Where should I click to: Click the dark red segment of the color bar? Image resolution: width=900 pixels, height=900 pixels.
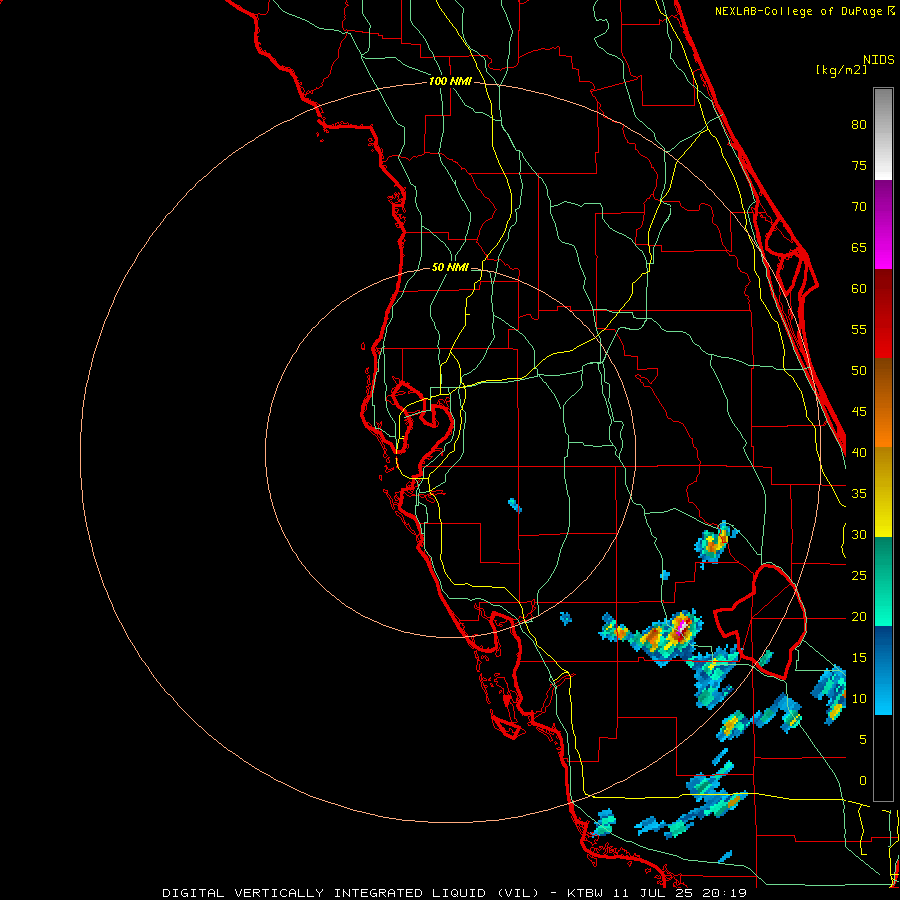[883, 314]
